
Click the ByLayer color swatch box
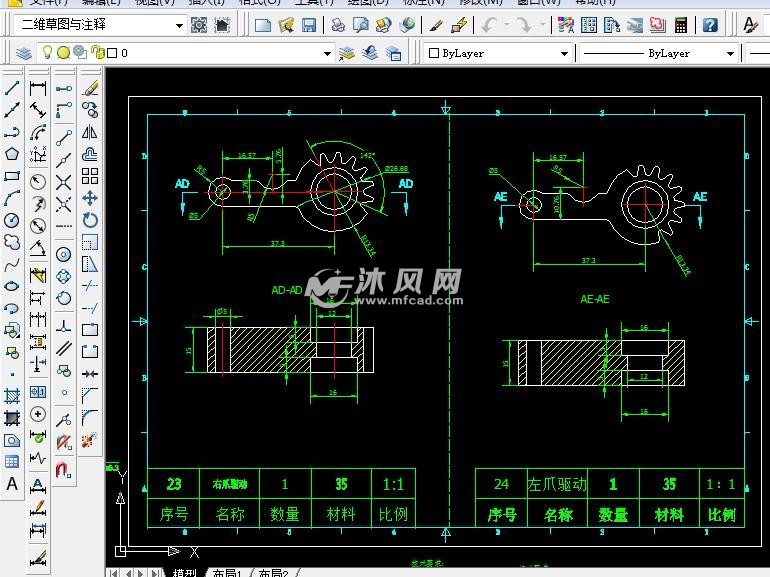tap(434, 53)
